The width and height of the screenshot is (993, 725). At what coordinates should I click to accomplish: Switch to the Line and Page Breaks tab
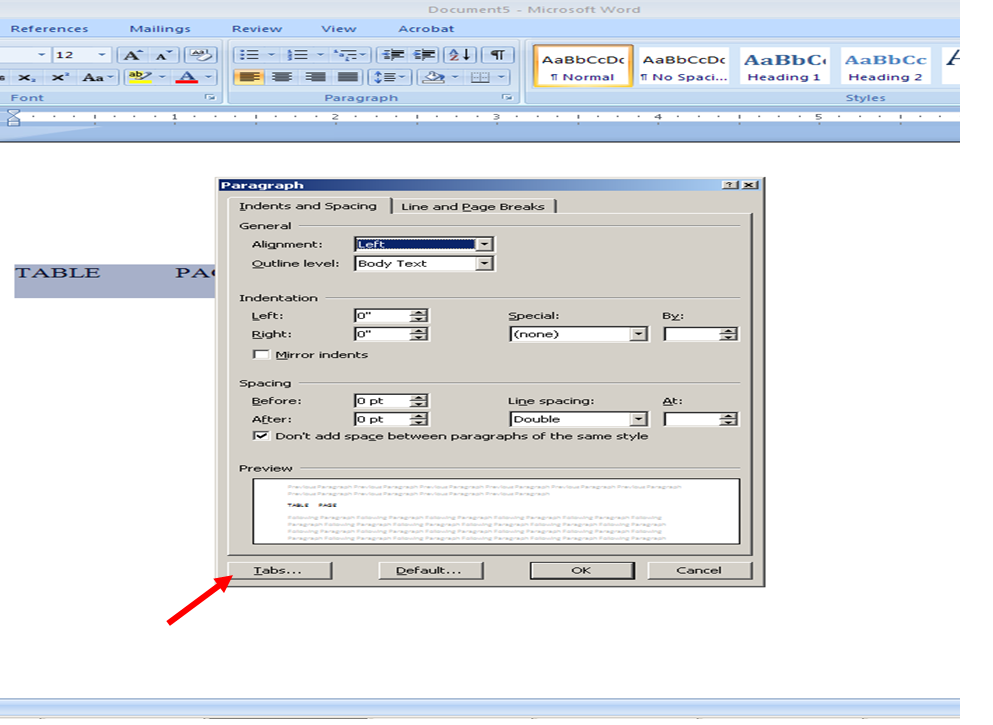point(472,206)
